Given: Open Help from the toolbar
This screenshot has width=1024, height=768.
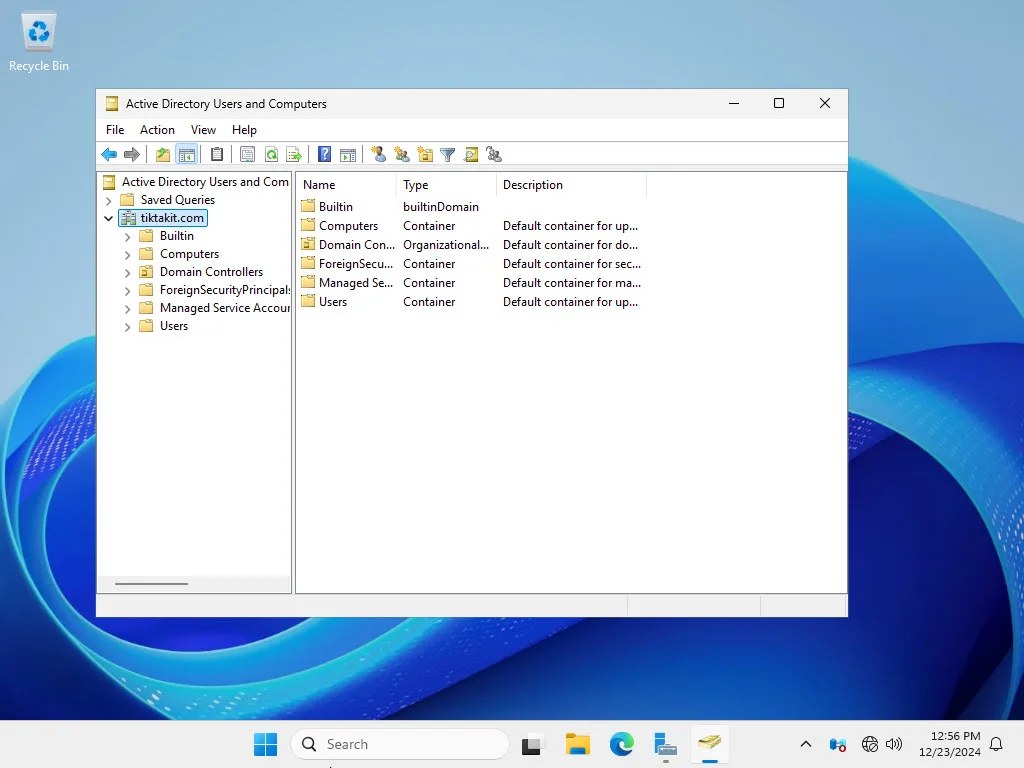Looking at the screenshot, I should pos(323,154).
